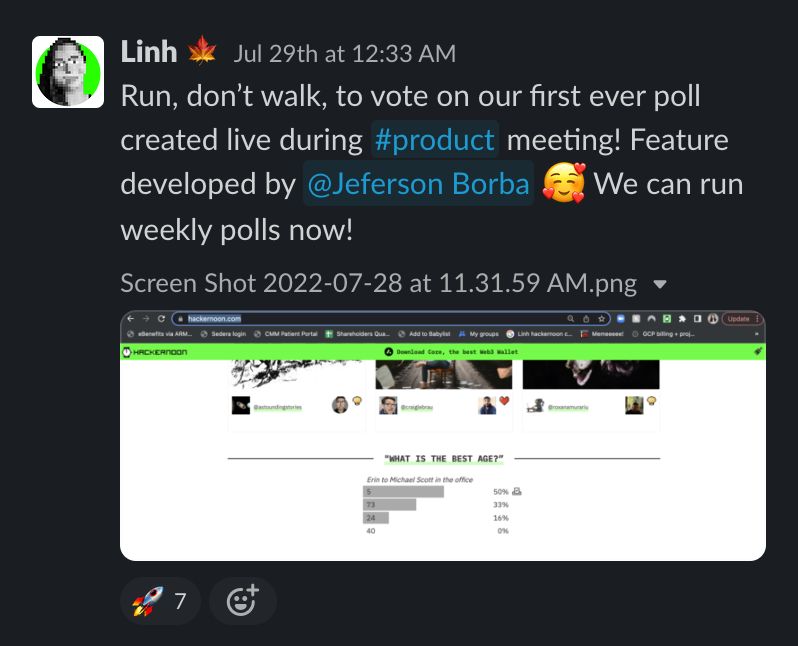
Task: Click the bookmark star in the address bar
Action: tap(600, 318)
